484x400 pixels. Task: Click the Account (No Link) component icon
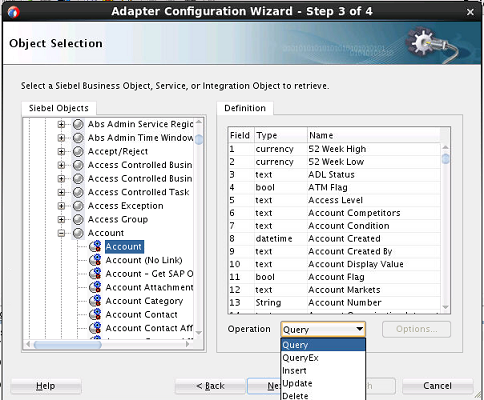pos(95,260)
